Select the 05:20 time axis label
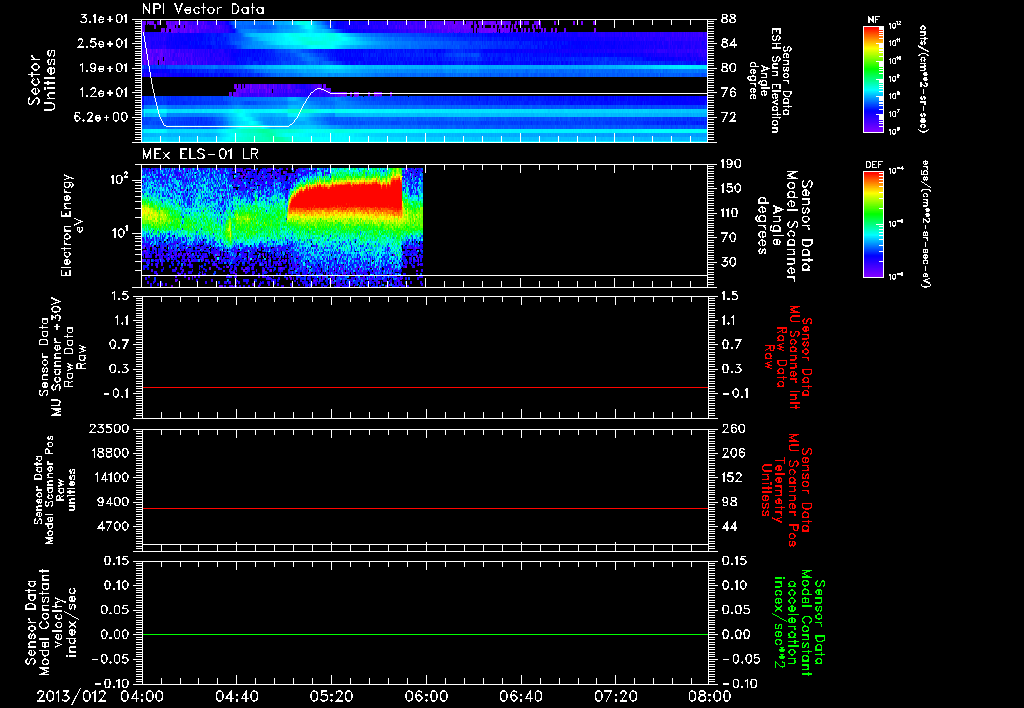This screenshot has height=708, width=1024. pyautogui.click(x=332, y=696)
